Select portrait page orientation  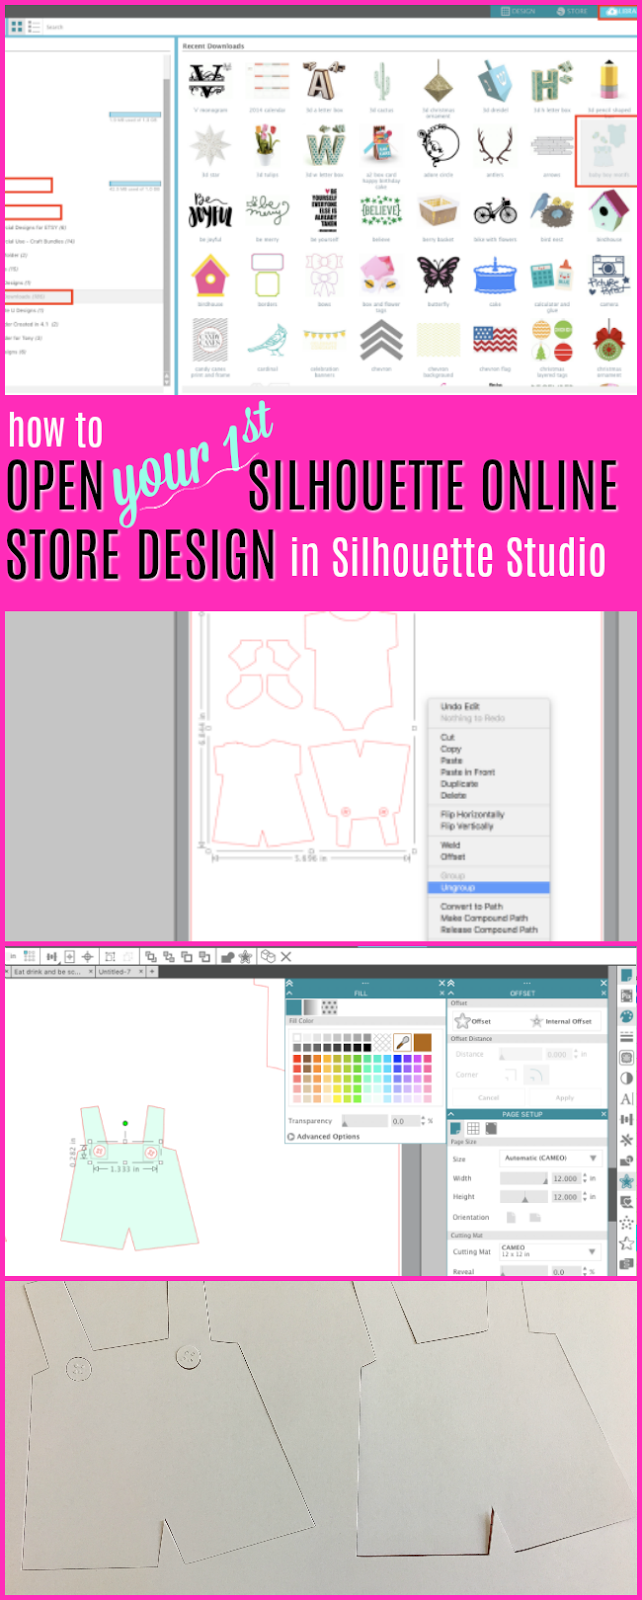[511, 1217]
